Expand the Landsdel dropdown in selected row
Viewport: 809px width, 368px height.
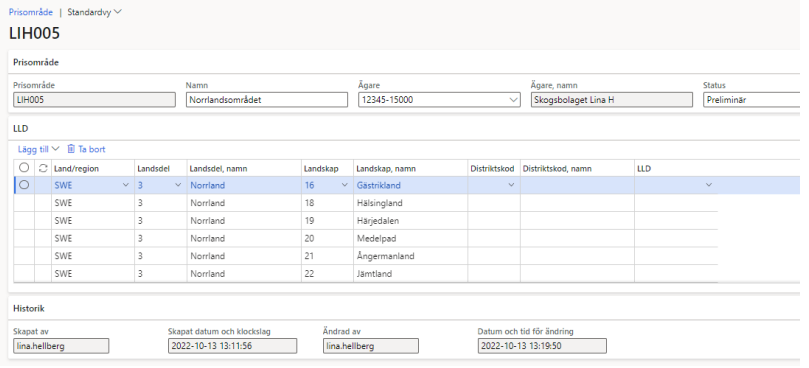tap(178, 186)
